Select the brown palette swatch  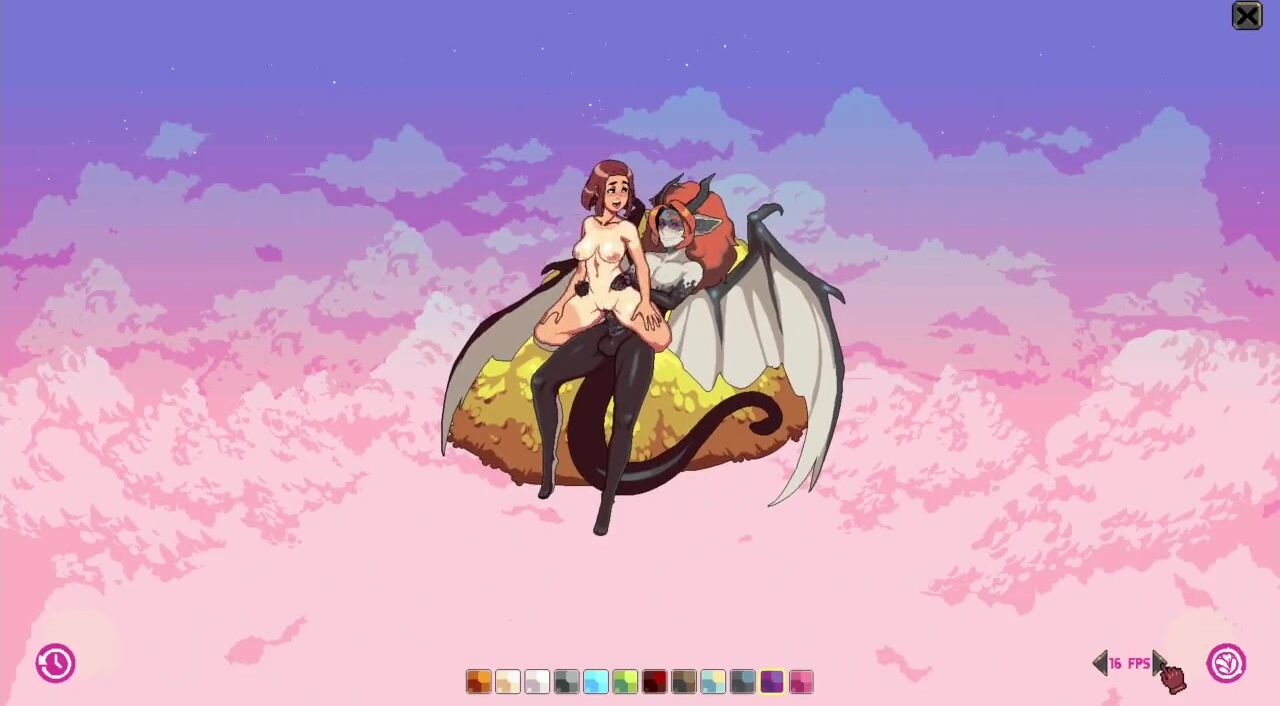684,682
